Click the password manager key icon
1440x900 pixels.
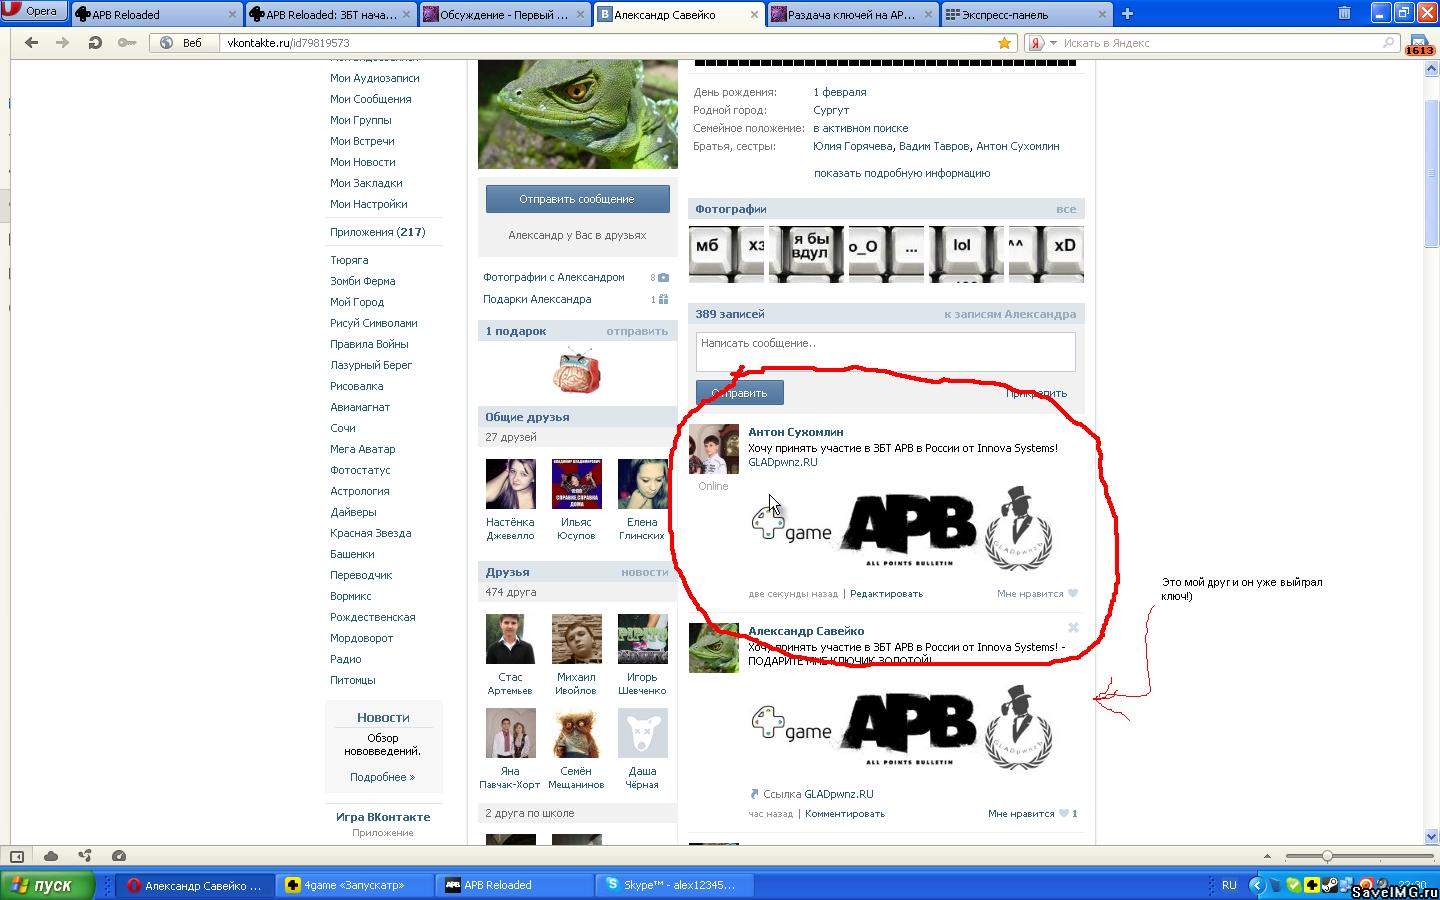(x=126, y=43)
